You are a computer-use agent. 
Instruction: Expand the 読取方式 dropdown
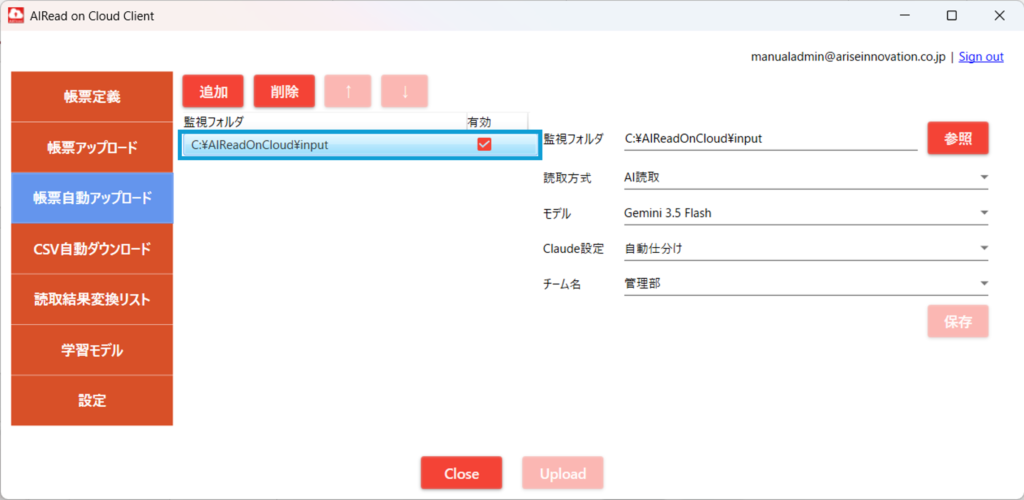pyautogui.click(x=806, y=178)
